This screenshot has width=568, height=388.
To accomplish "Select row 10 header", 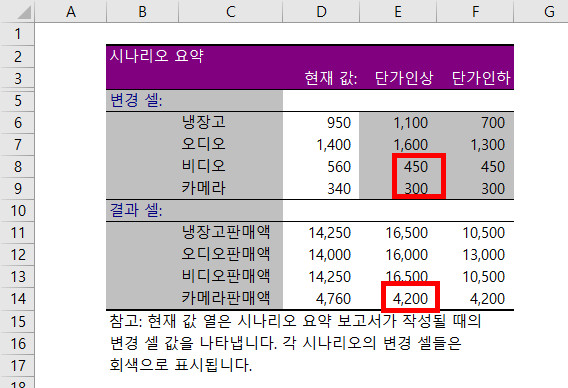I will click(17, 211).
